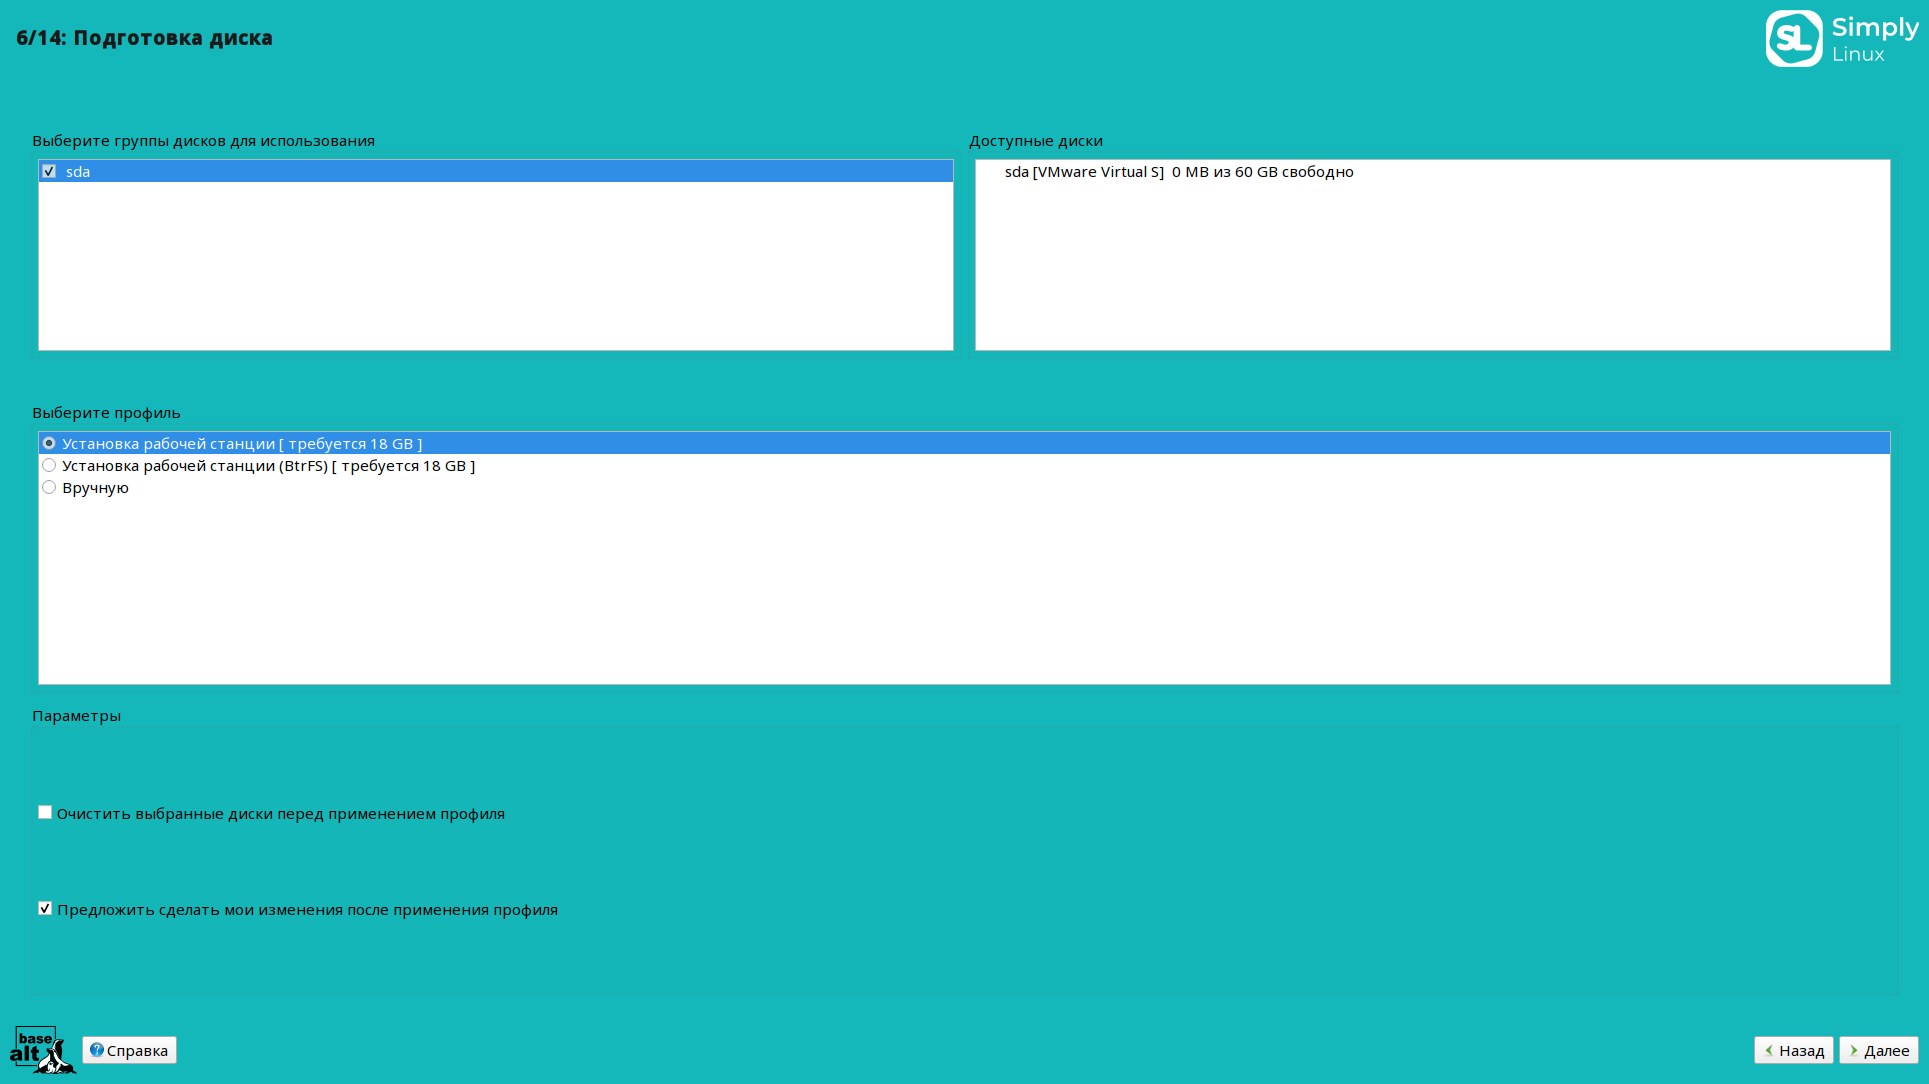Click the base alt penguin logo
The width and height of the screenshot is (1929, 1084).
(x=42, y=1049)
